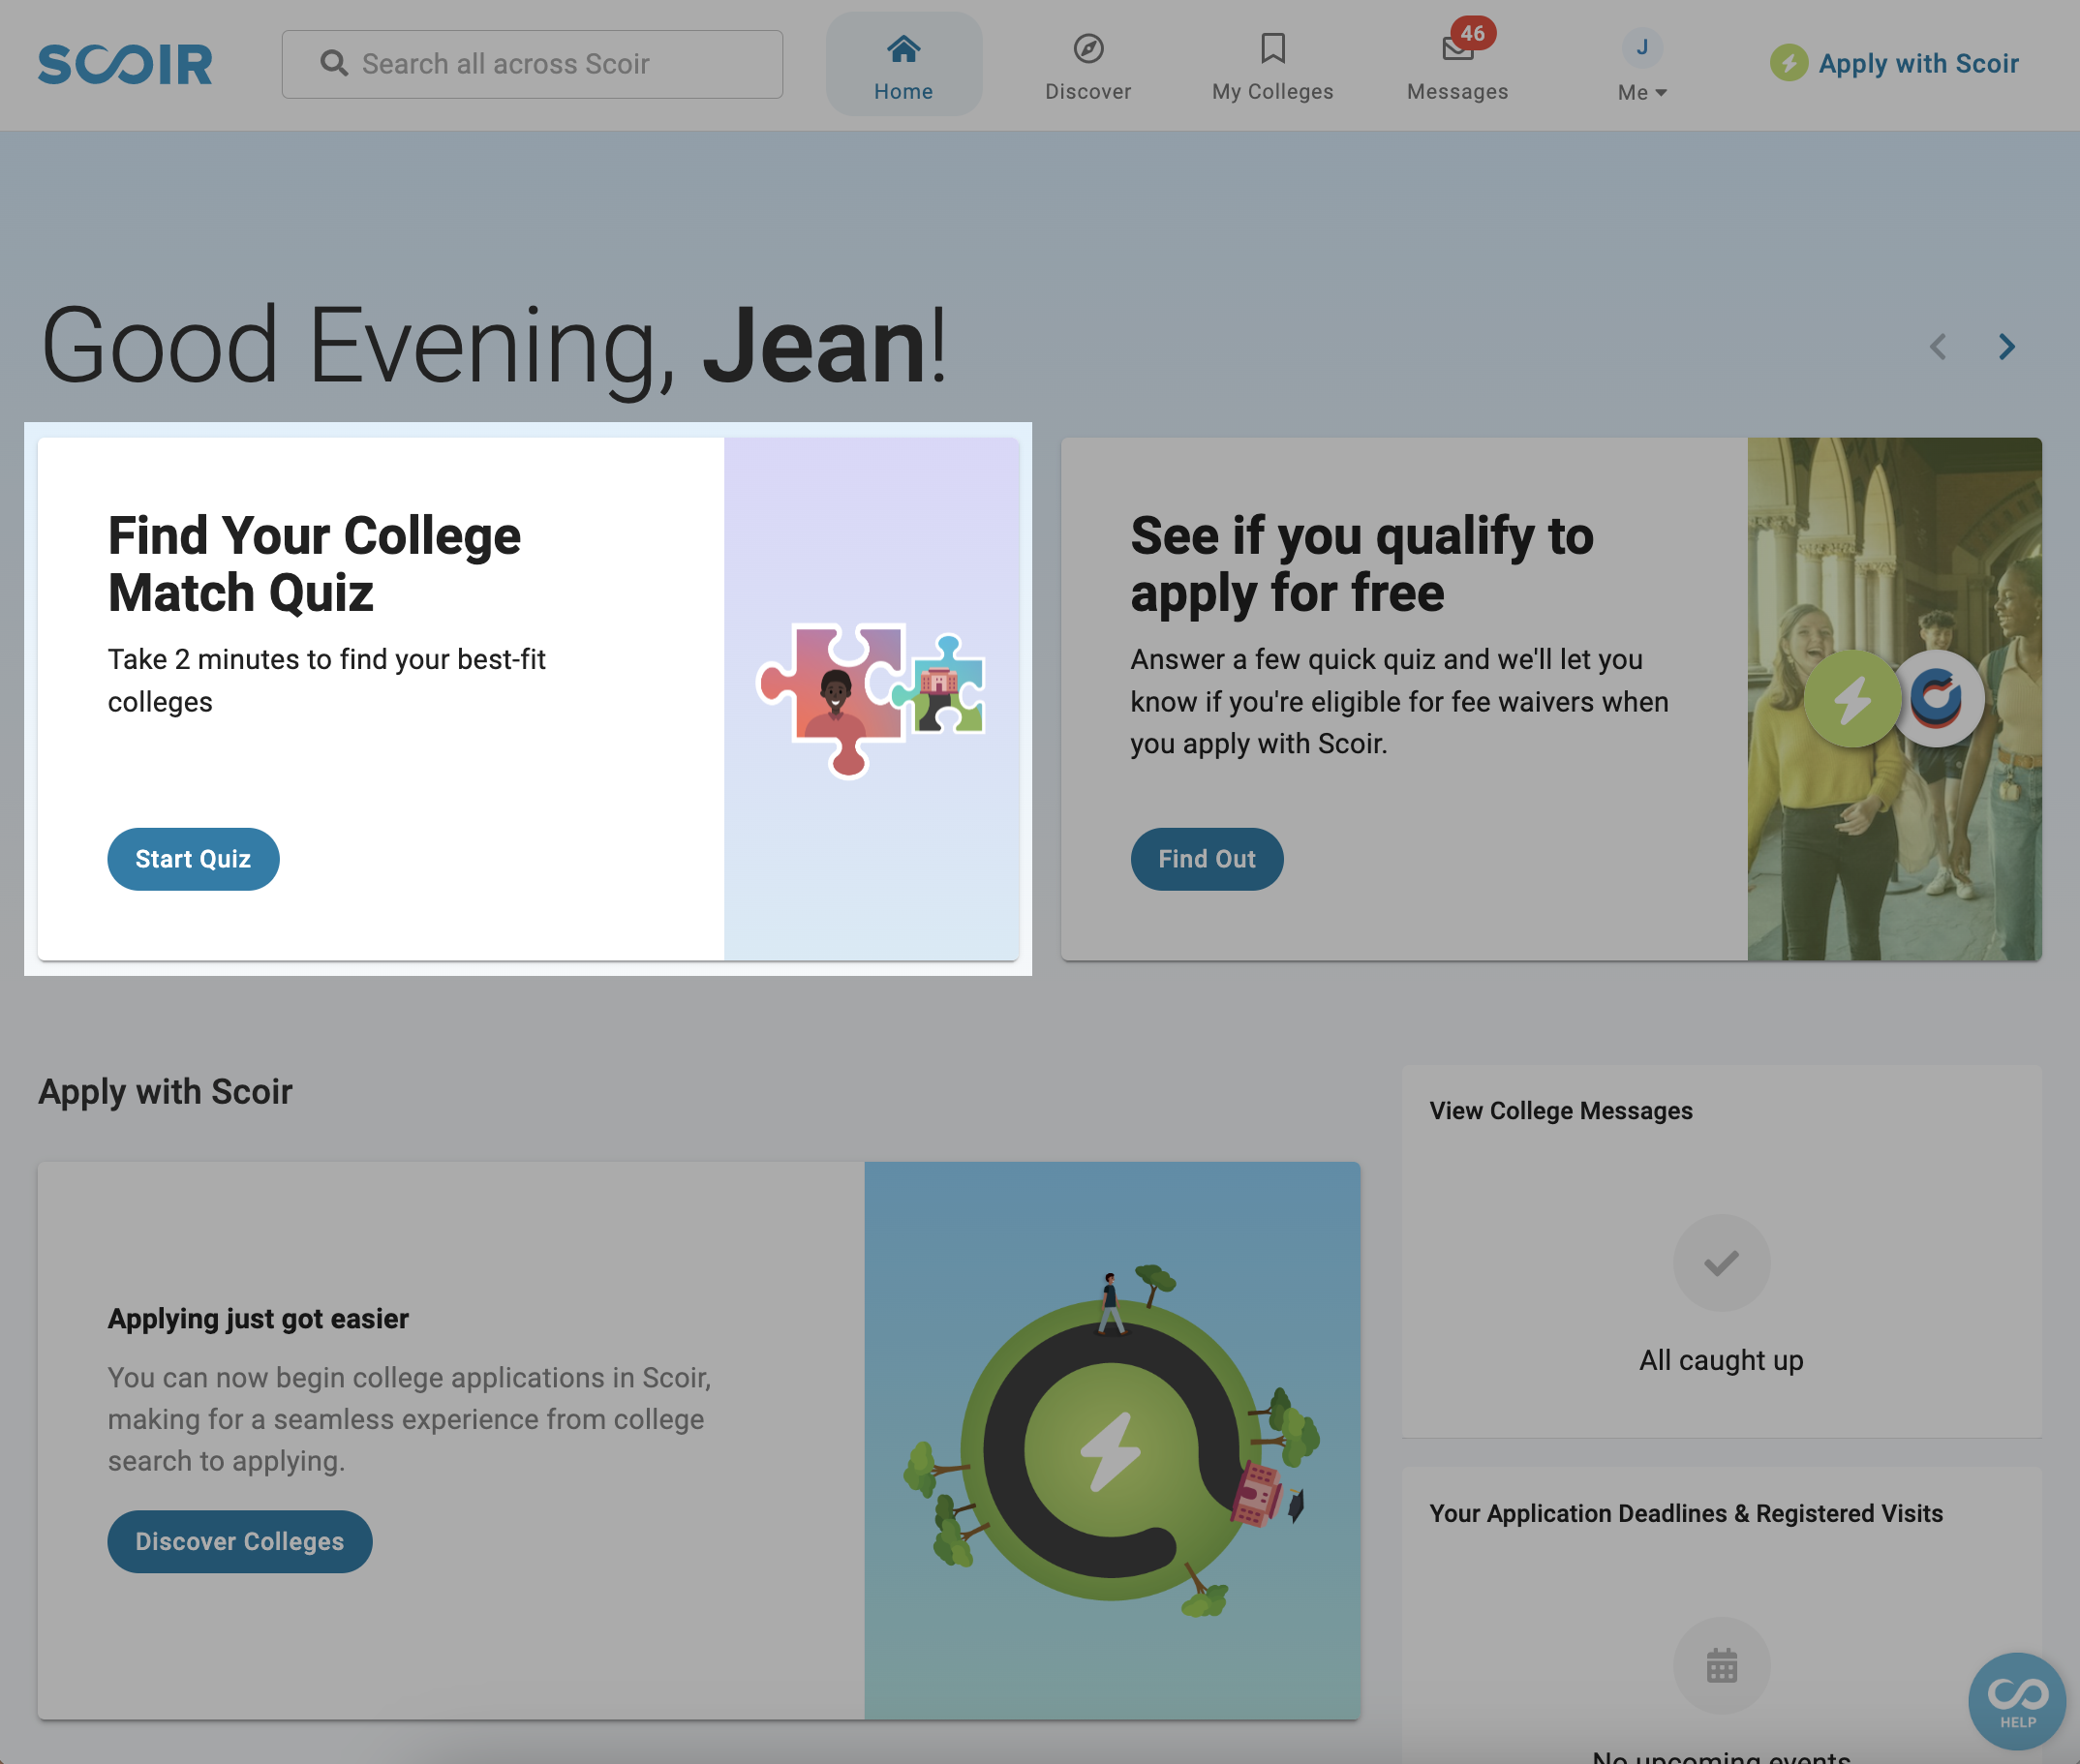Screen dimensions: 2080x1764
Task: Open View College Messages section
Action: pos(1562,1110)
